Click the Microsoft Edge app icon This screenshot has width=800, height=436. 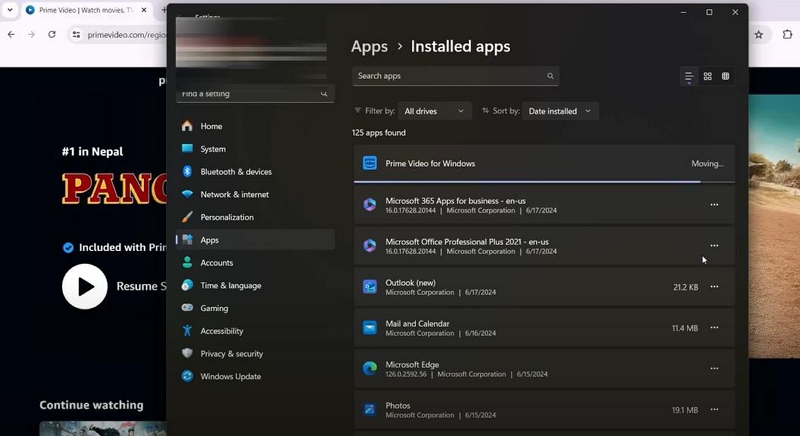click(x=369, y=368)
